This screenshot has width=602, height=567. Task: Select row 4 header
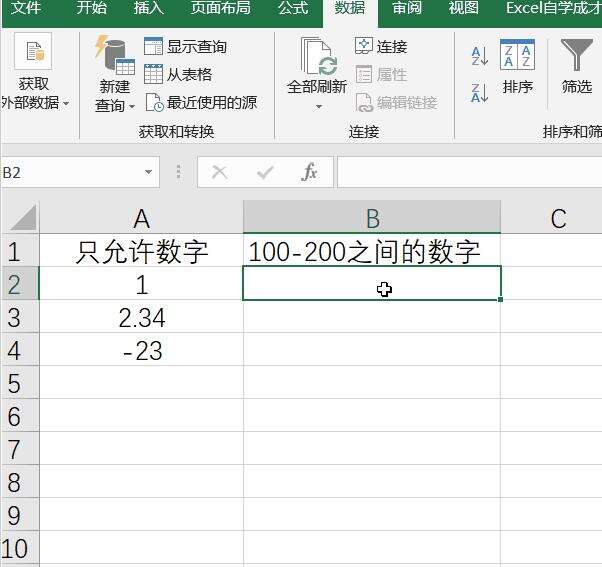point(20,350)
